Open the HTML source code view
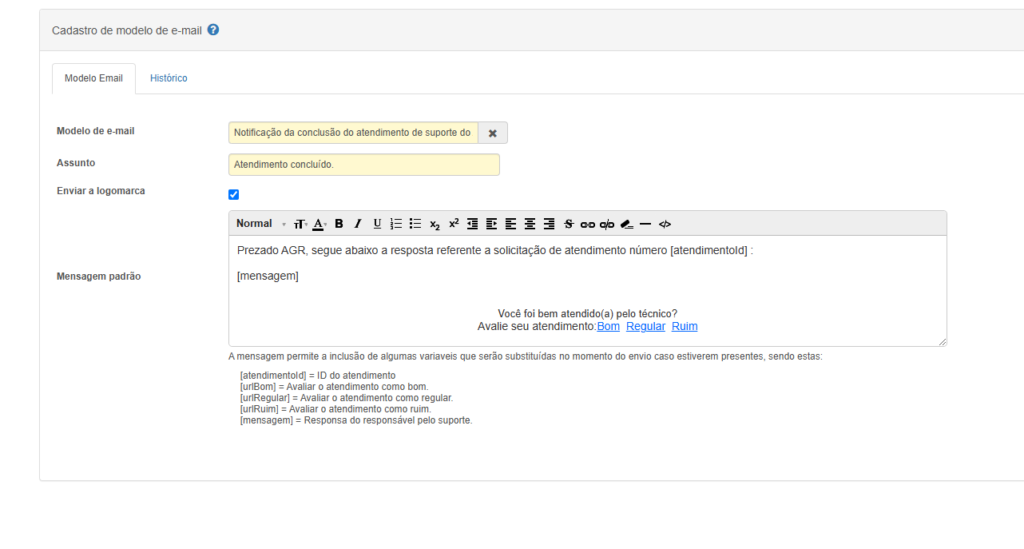This screenshot has width=1024, height=549. pos(665,224)
